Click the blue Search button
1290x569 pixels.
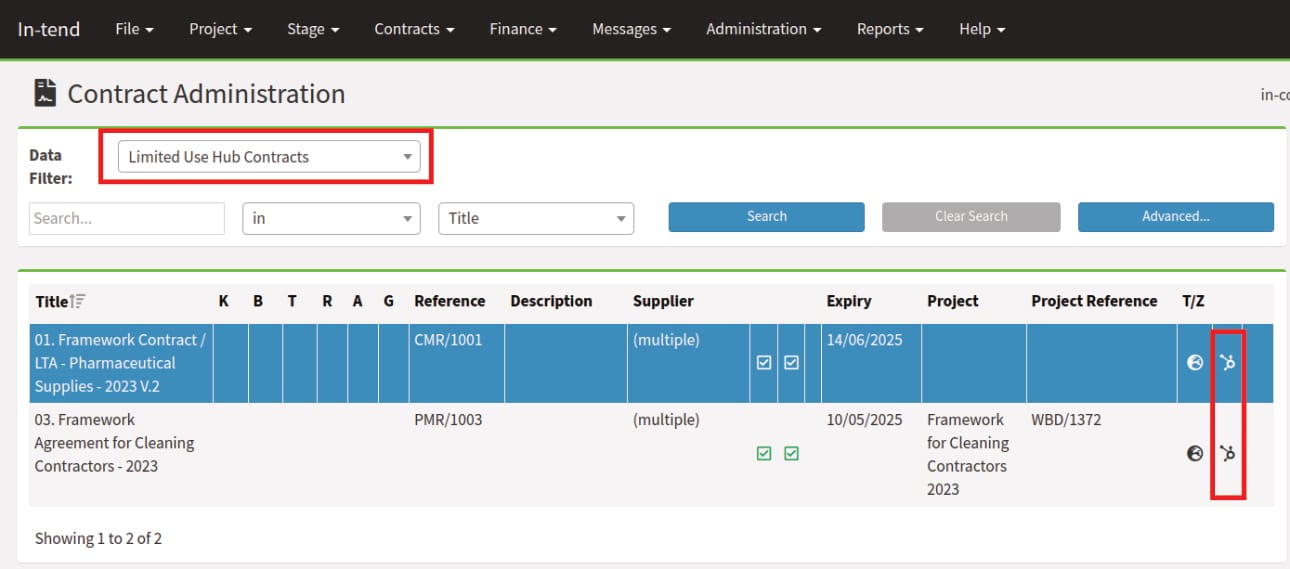pos(766,216)
